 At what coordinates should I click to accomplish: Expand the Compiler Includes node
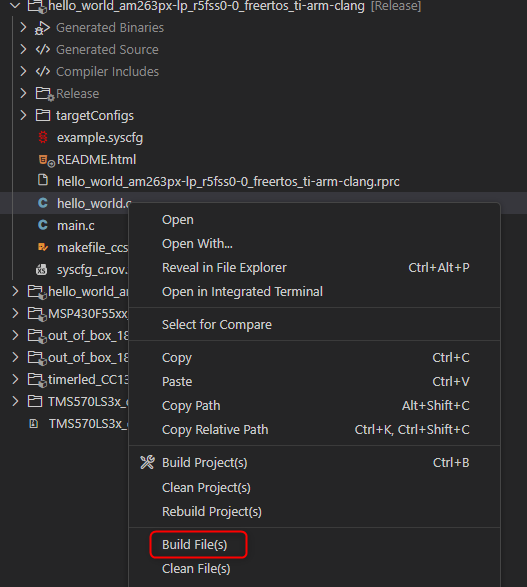click(23, 71)
